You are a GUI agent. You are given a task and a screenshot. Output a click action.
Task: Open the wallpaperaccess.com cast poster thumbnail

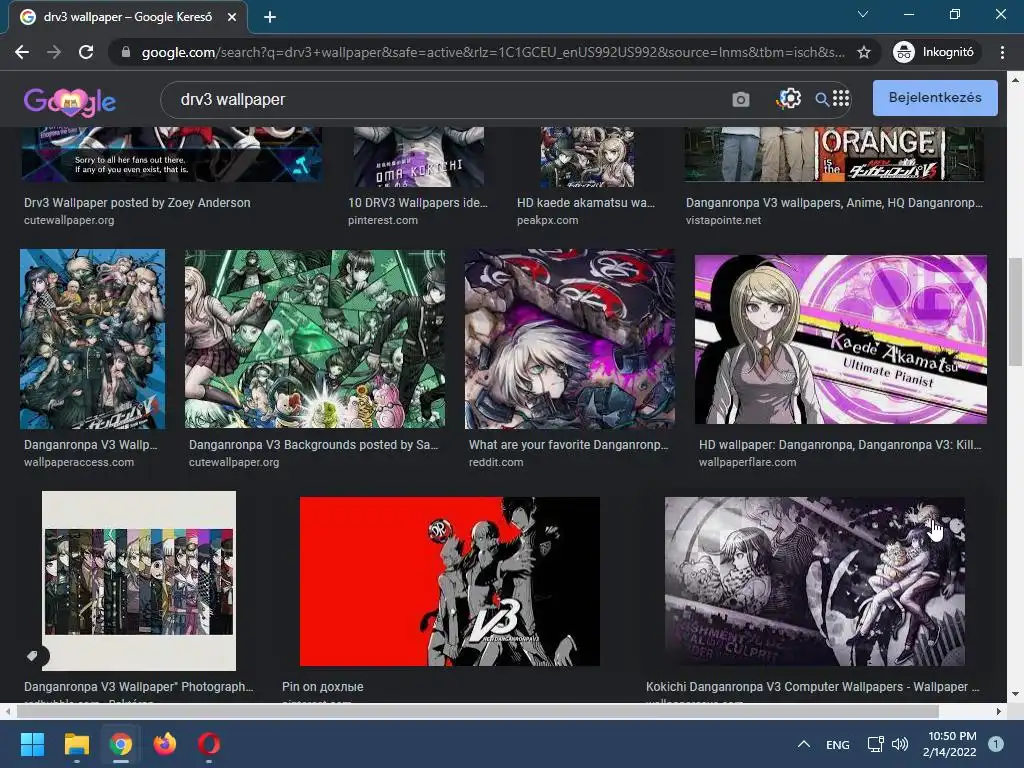point(92,339)
